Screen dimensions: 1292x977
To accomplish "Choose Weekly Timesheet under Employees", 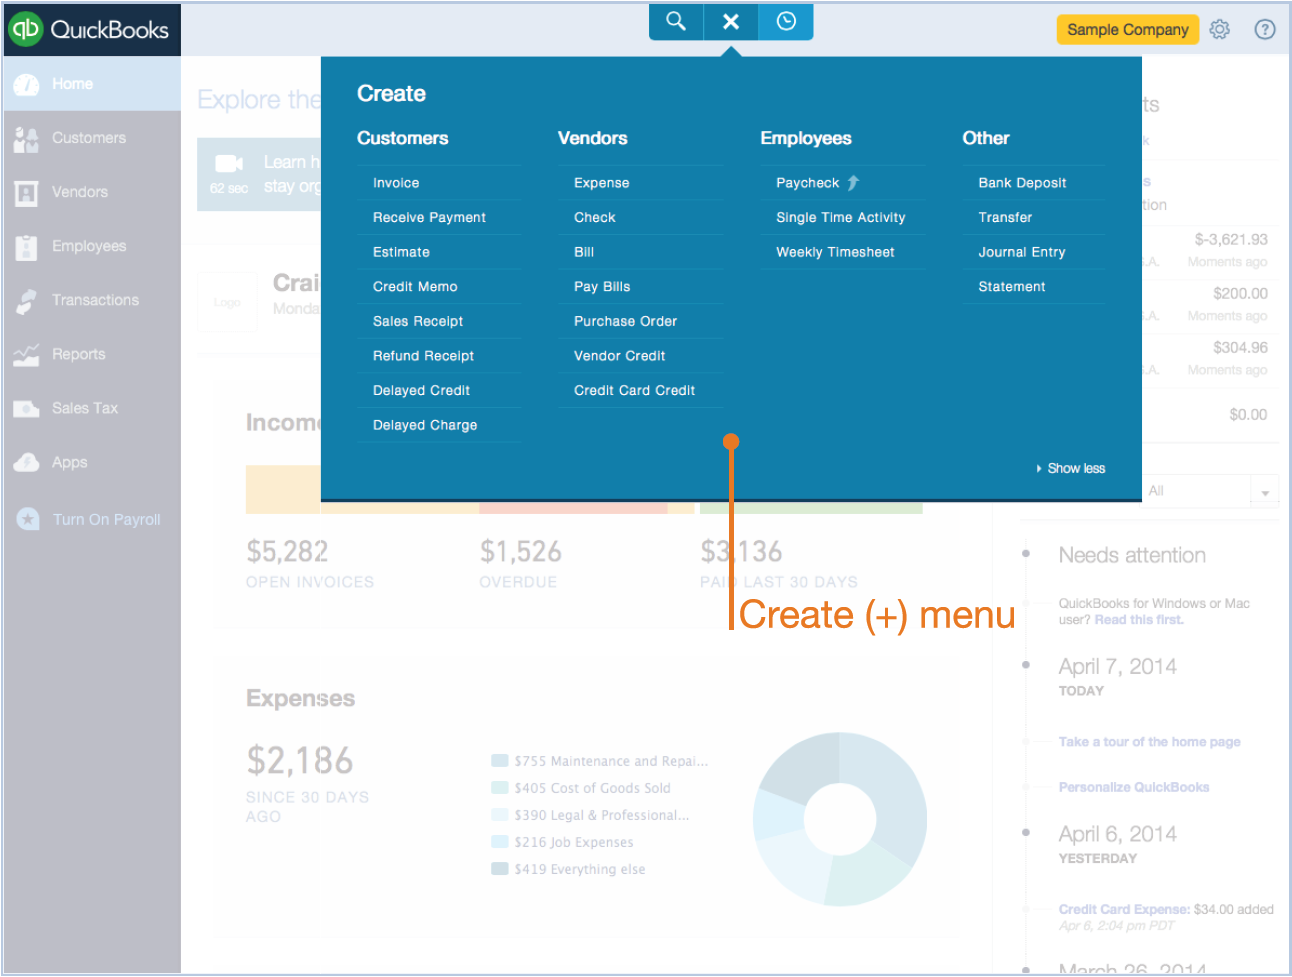I will coord(835,252).
